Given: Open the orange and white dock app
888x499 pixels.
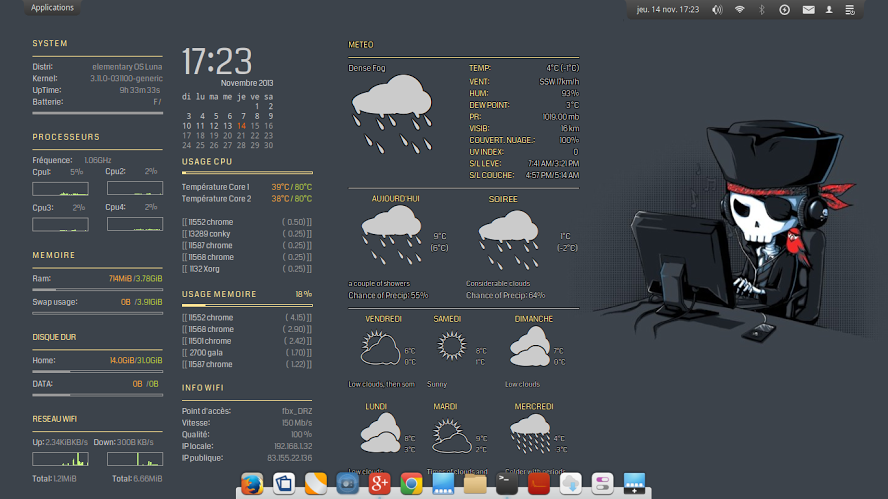Looking at the screenshot, I should [x=315, y=484].
